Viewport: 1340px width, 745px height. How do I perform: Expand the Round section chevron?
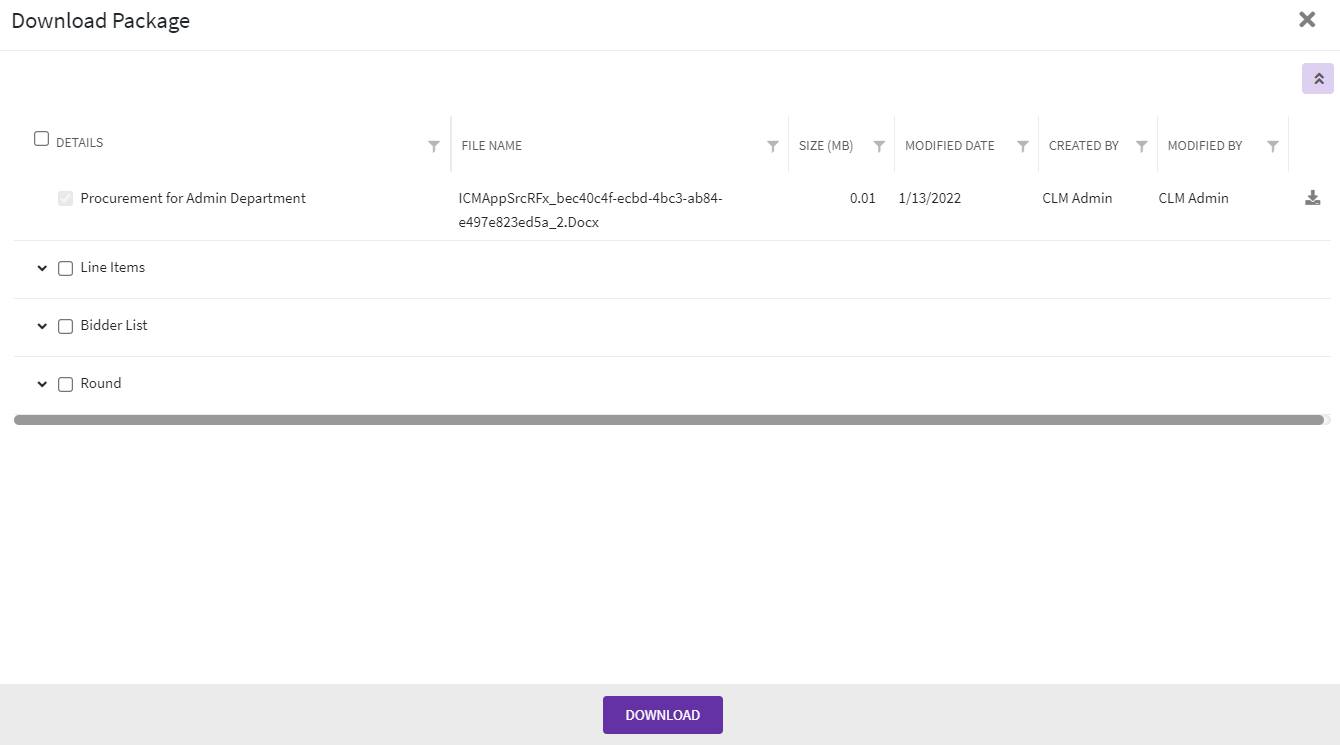42,384
